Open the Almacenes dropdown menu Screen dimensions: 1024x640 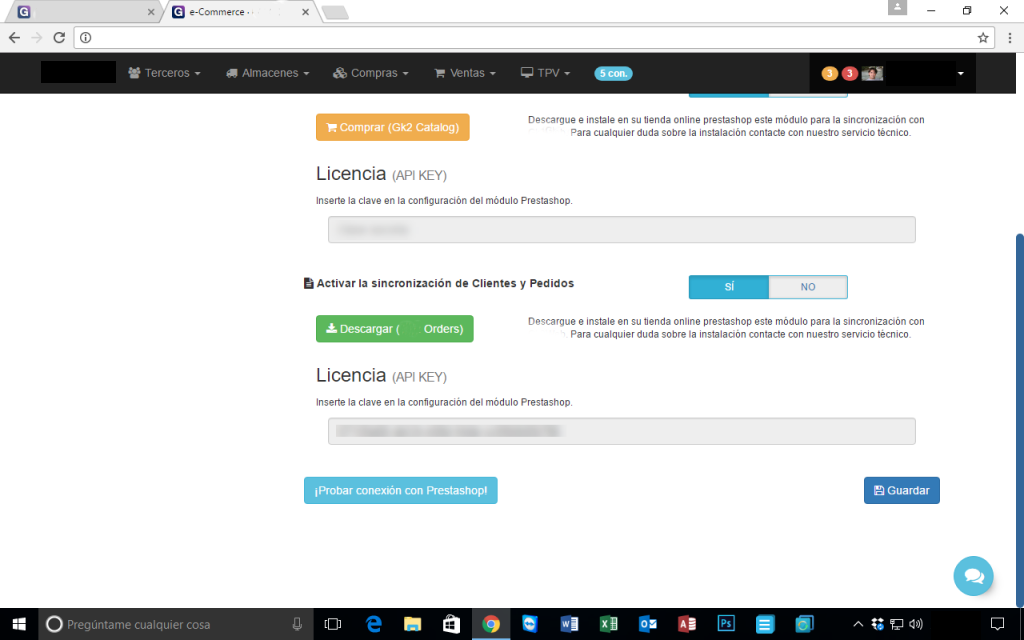[x=267, y=73]
